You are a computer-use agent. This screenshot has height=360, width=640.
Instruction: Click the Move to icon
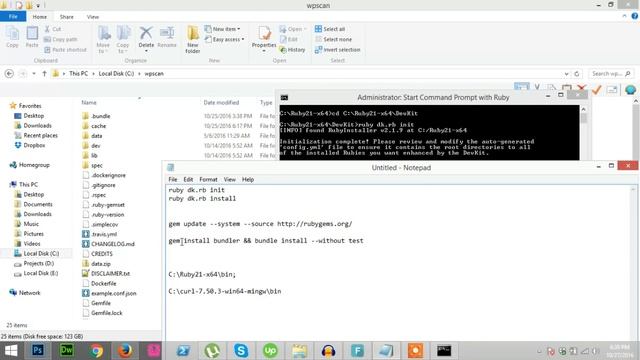(103, 40)
